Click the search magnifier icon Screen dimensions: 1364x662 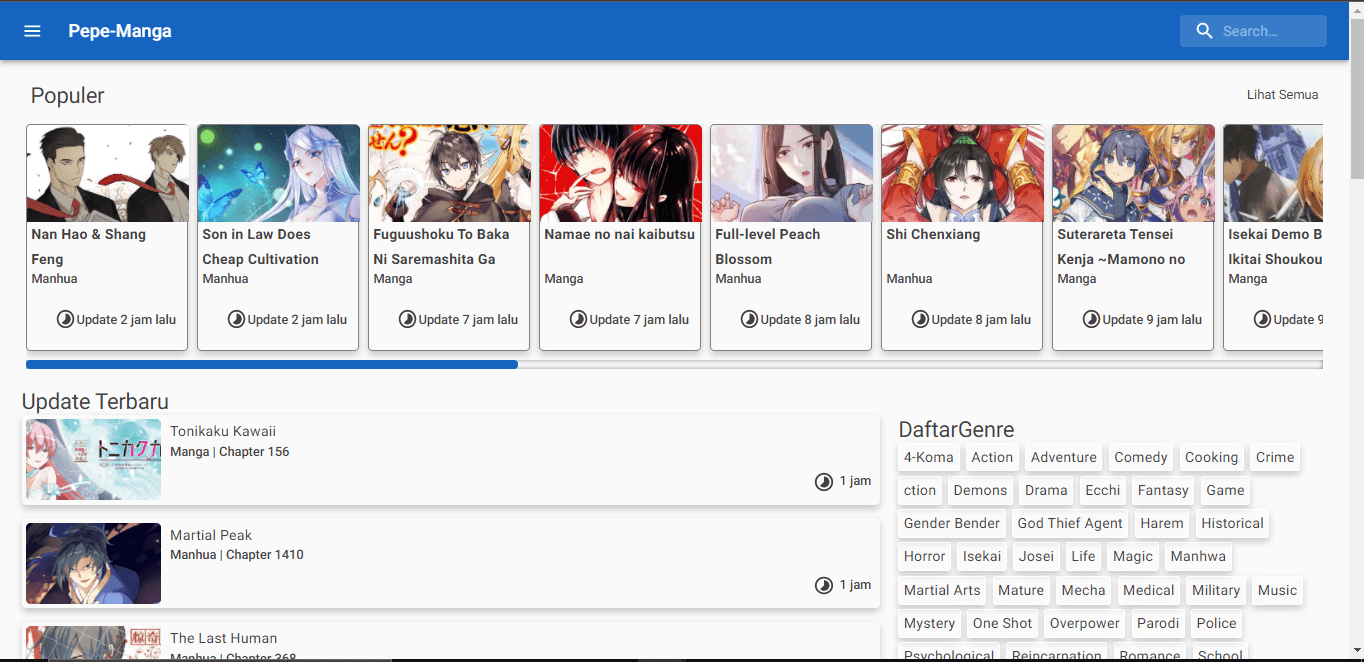click(1204, 31)
